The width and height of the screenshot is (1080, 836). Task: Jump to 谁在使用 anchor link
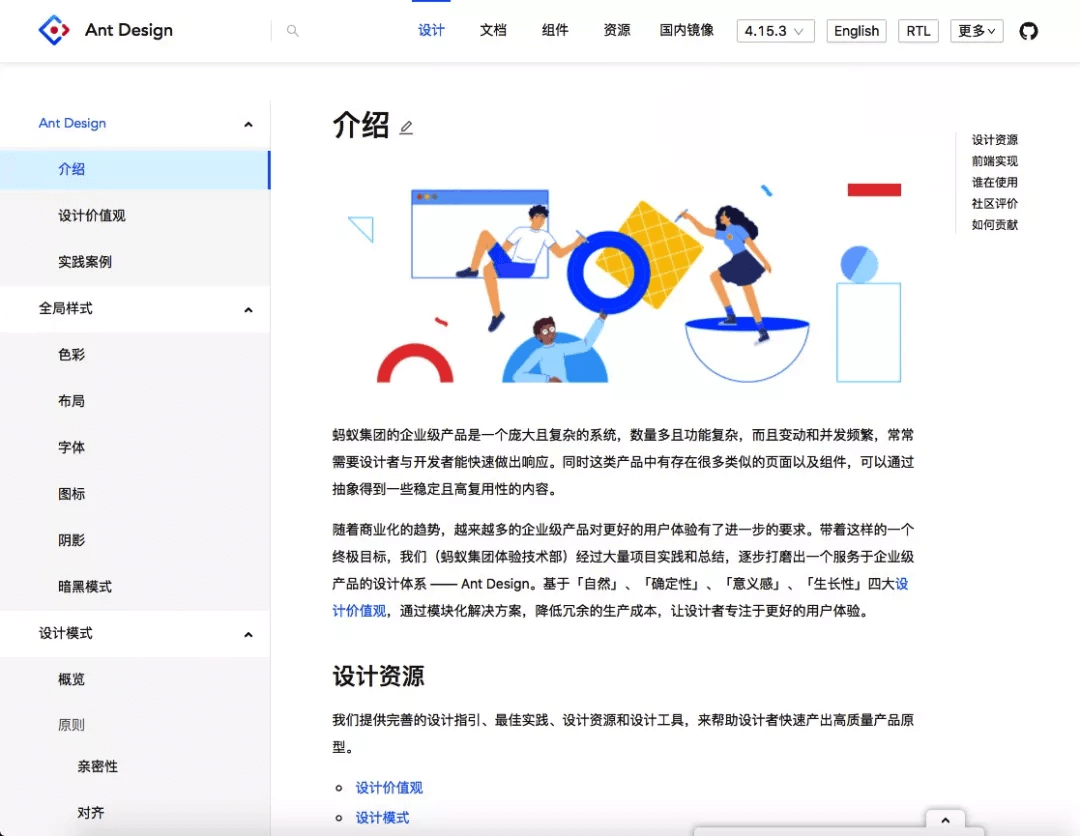pos(995,182)
